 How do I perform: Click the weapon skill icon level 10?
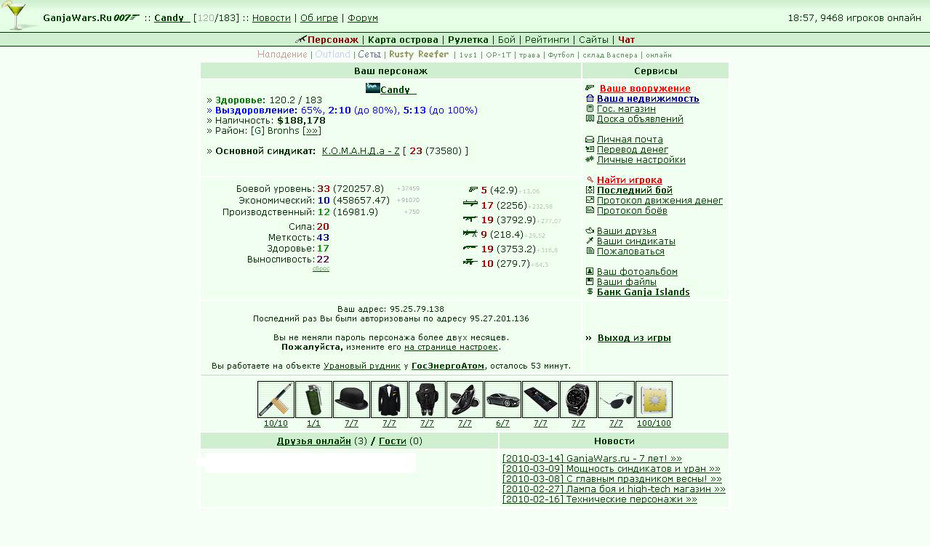tap(470, 262)
